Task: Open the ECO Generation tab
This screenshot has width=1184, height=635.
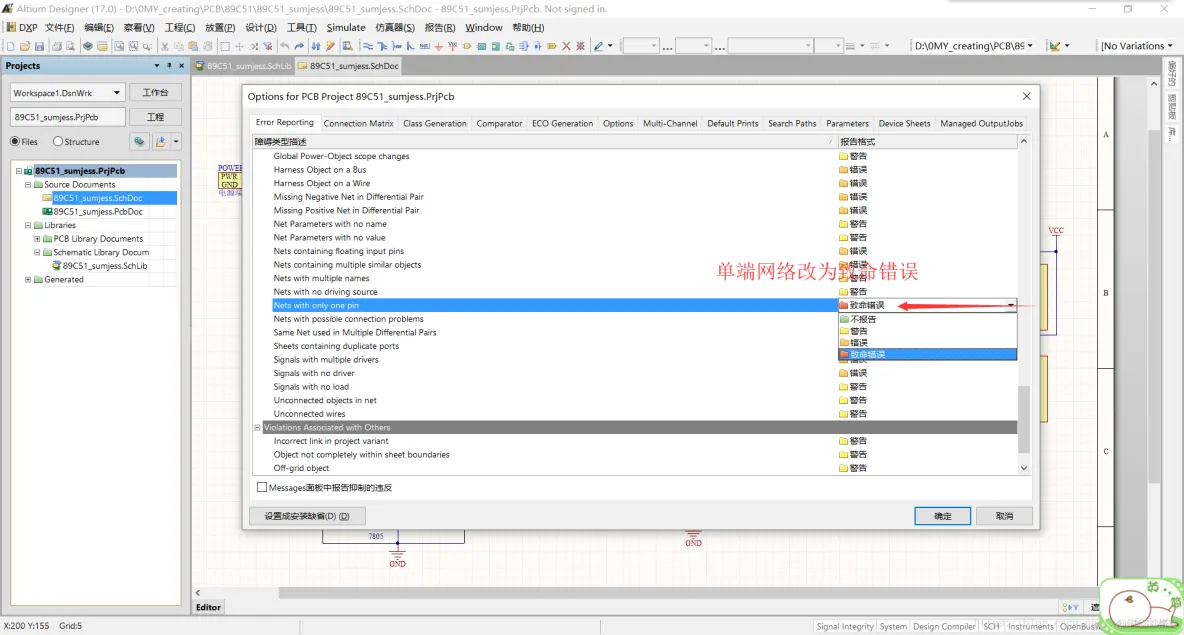Action: [x=563, y=123]
